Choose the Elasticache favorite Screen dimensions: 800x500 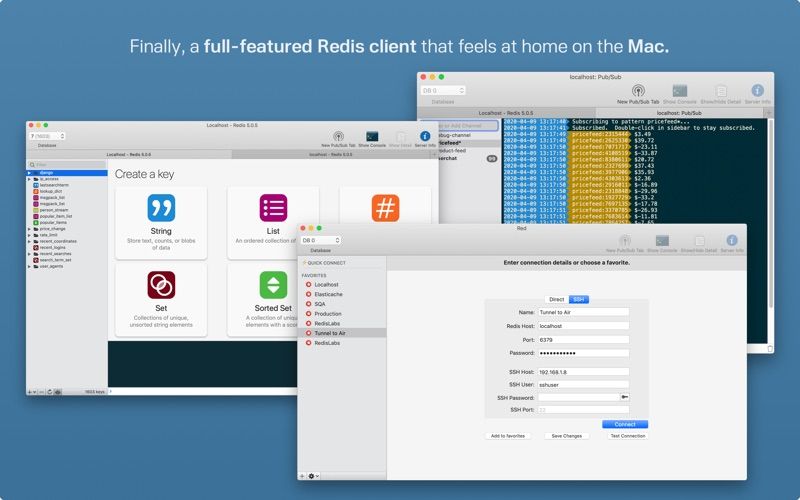click(329, 294)
